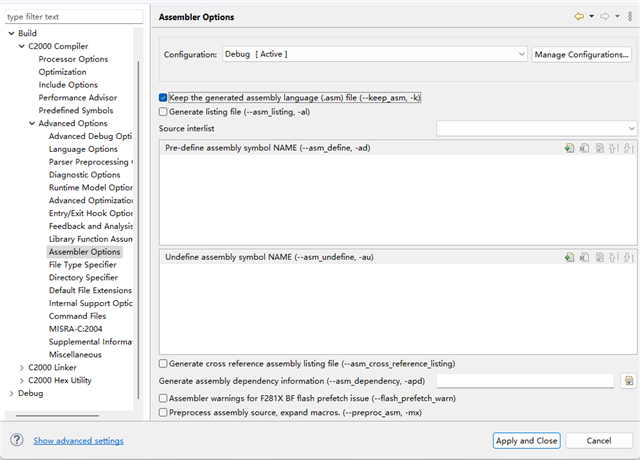
Task: Click the Apply and Close button
Action: tap(525, 440)
